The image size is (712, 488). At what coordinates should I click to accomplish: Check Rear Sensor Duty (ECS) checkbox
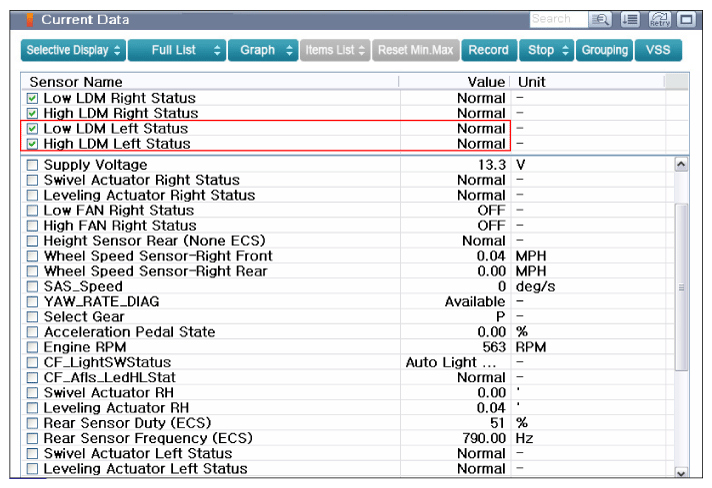pos(32,423)
